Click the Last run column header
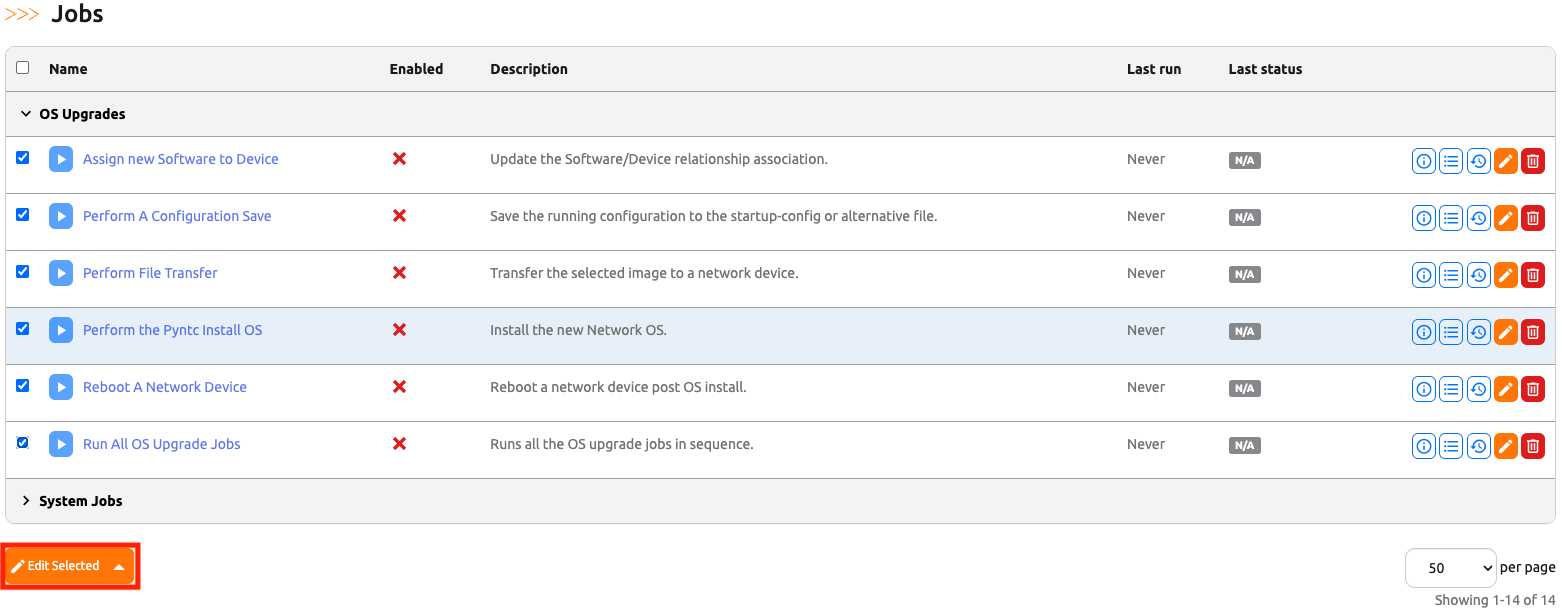The height and width of the screenshot is (615, 1562). [x=1153, y=69]
